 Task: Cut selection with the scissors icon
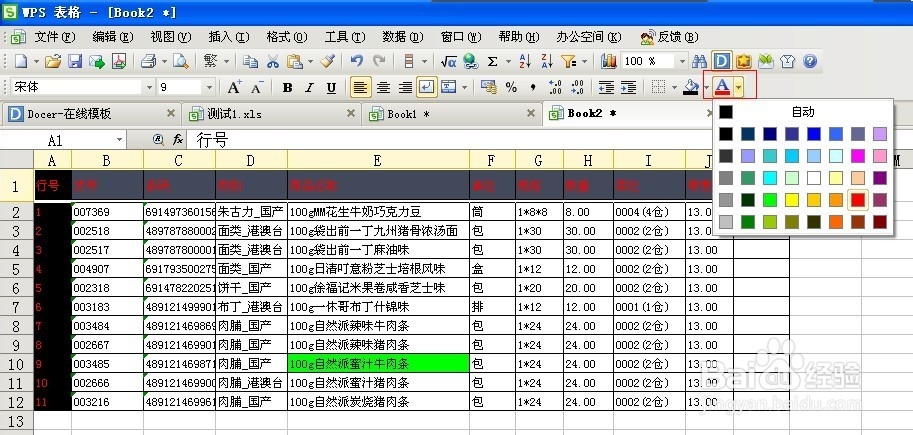point(273,61)
